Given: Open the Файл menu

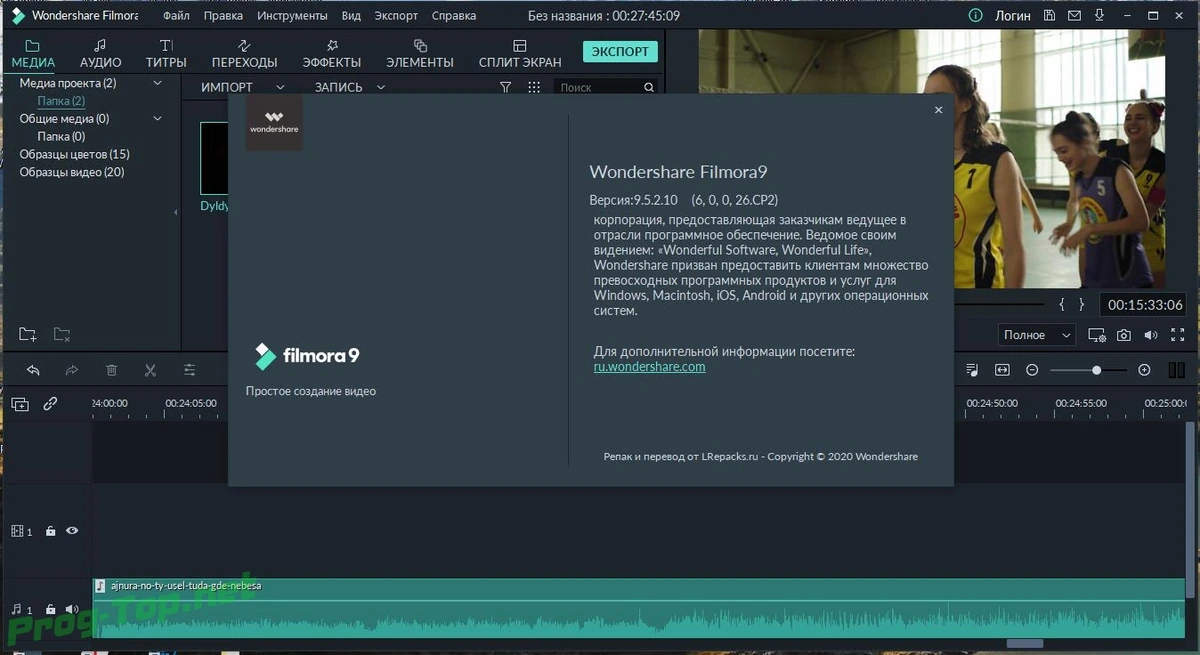Looking at the screenshot, I should 176,16.
